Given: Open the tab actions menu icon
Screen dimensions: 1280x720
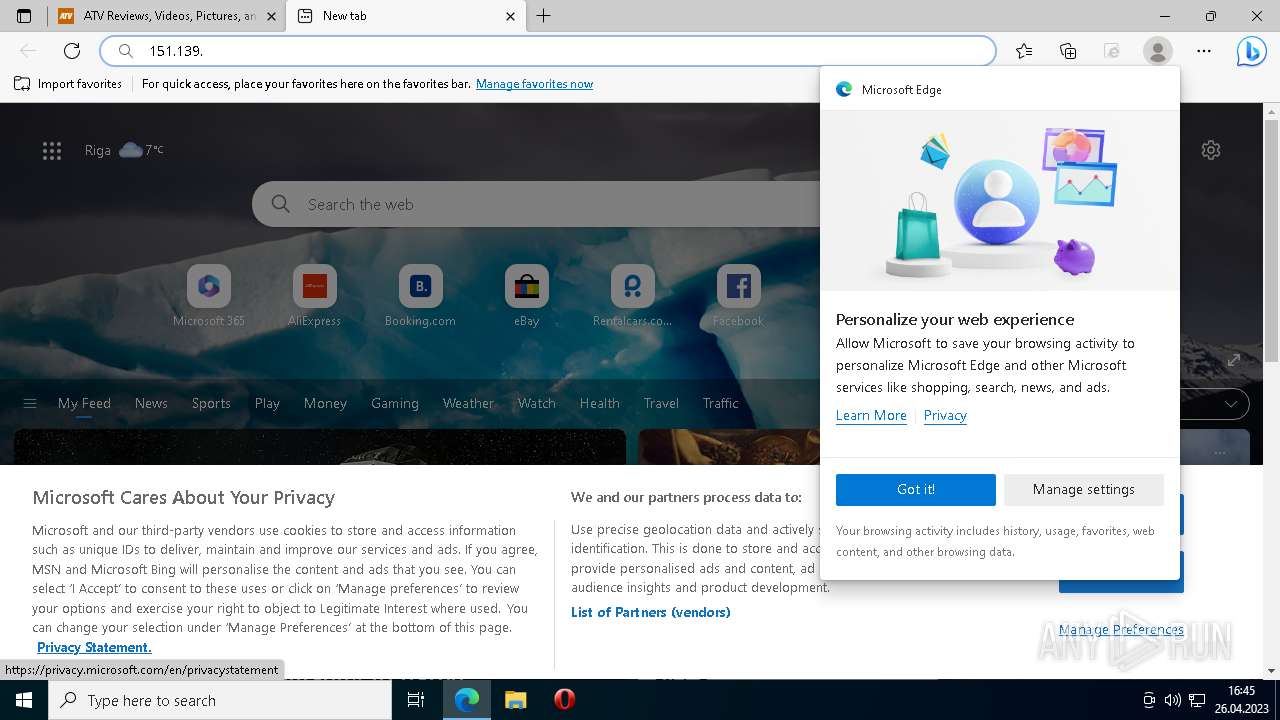Looking at the screenshot, I should click(24, 16).
